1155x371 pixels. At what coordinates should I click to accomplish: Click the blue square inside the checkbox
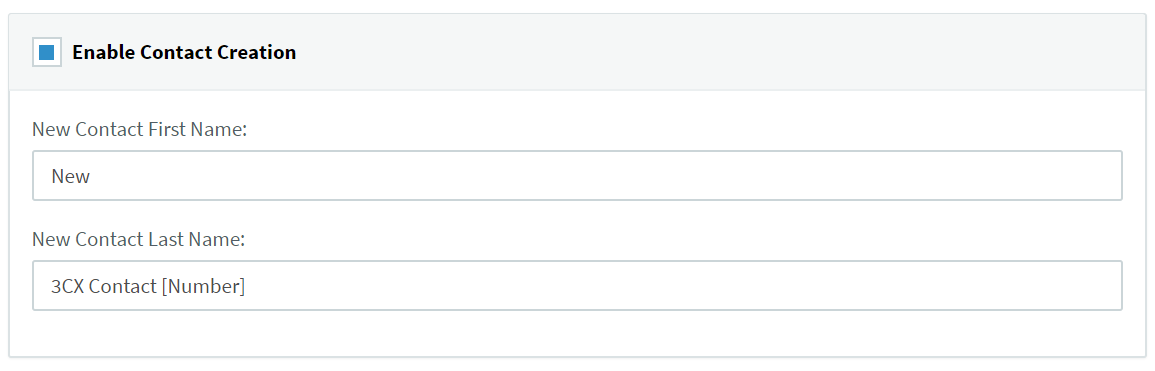click(46, 52)
